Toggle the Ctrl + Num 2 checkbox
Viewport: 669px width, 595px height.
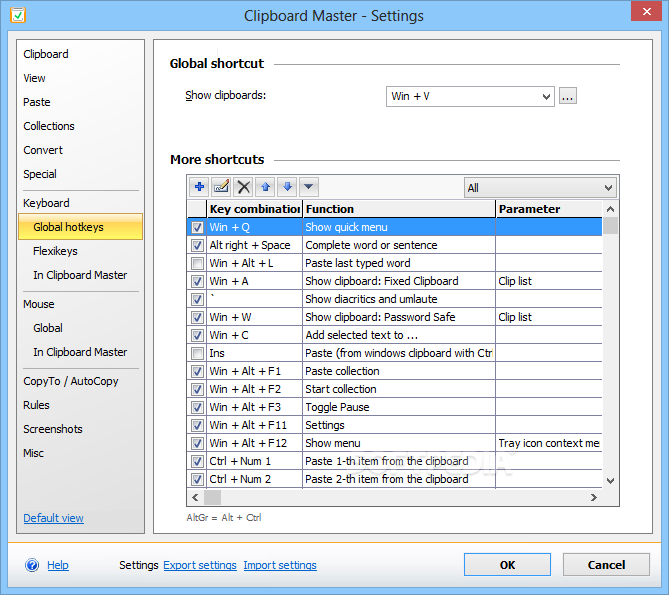pos(197,479)
